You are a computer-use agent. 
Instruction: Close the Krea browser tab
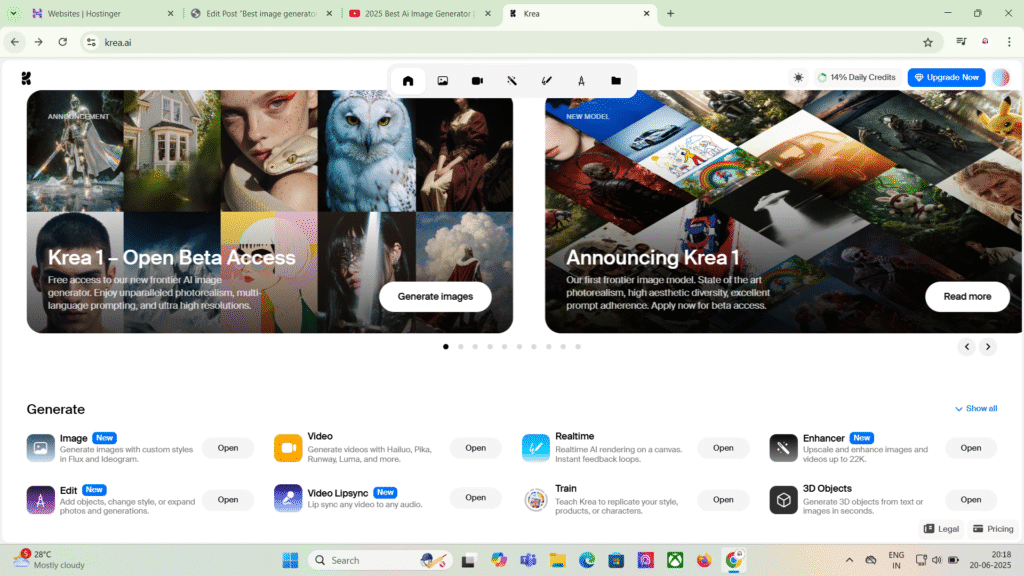tap(647, 13)
